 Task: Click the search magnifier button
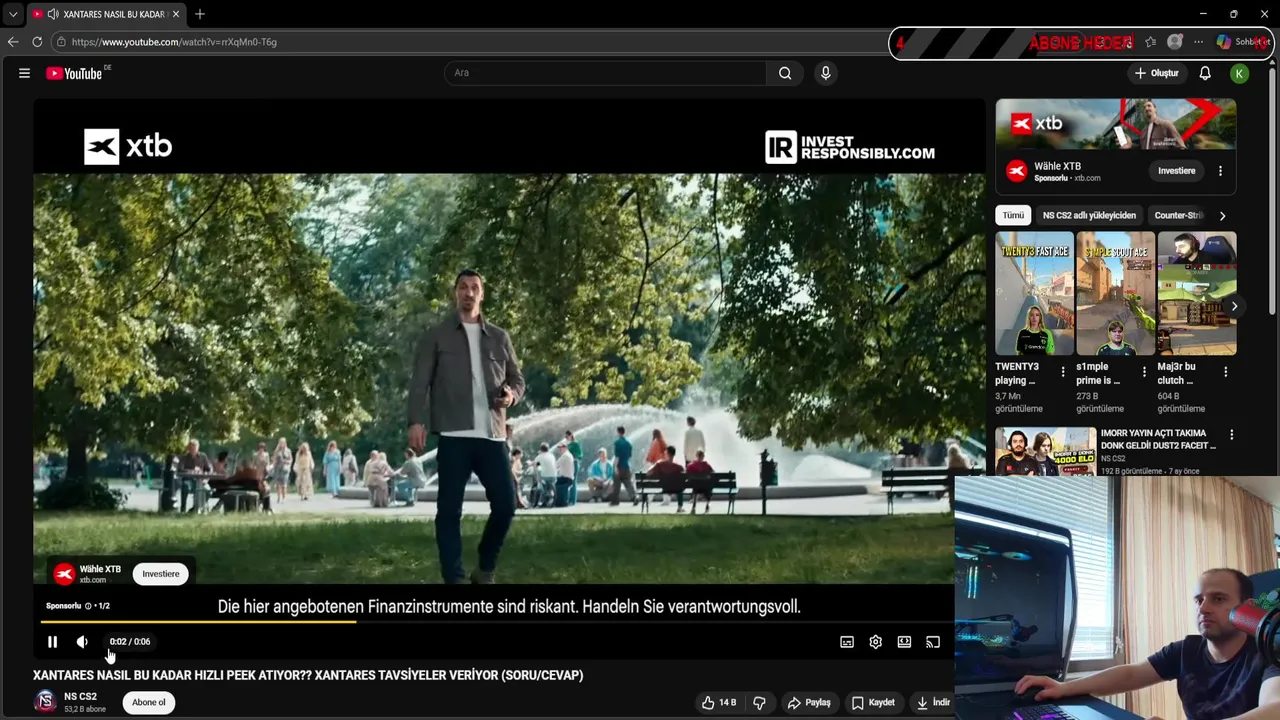point(785,73)
